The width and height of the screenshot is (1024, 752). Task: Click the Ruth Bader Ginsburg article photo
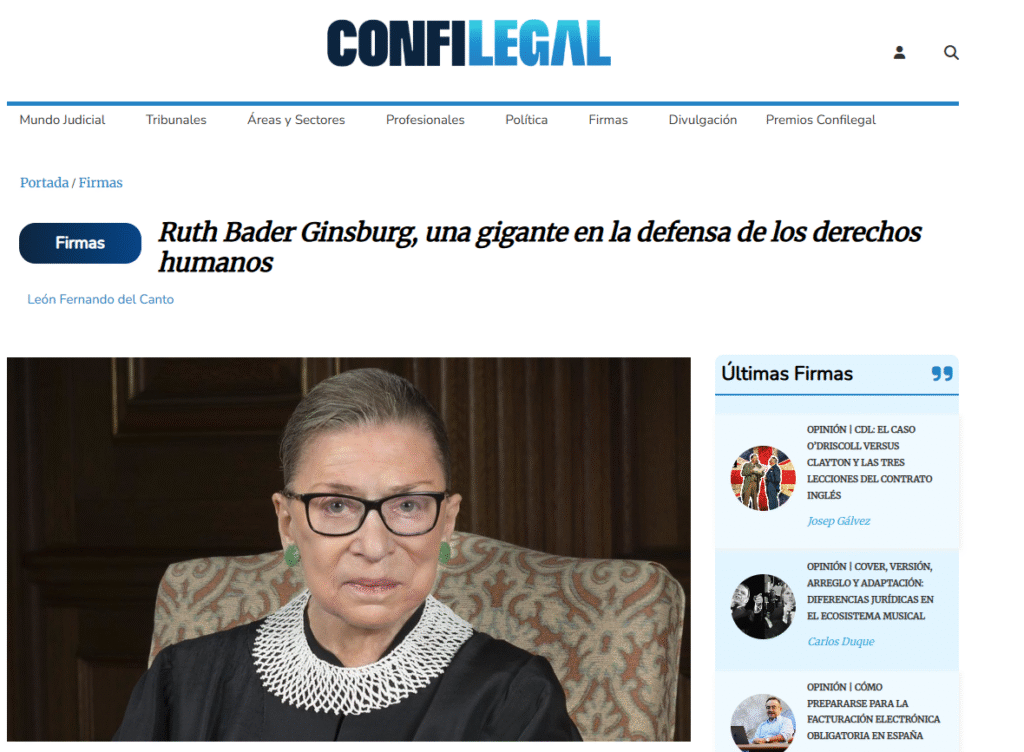349,549
